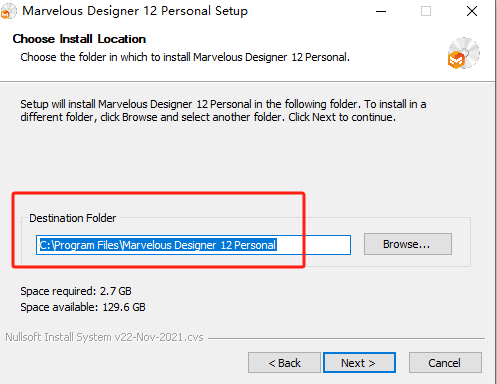This screenshot has width=497, height=384.
Task: Minimize the setup window
Action: (x=381, y=11)
